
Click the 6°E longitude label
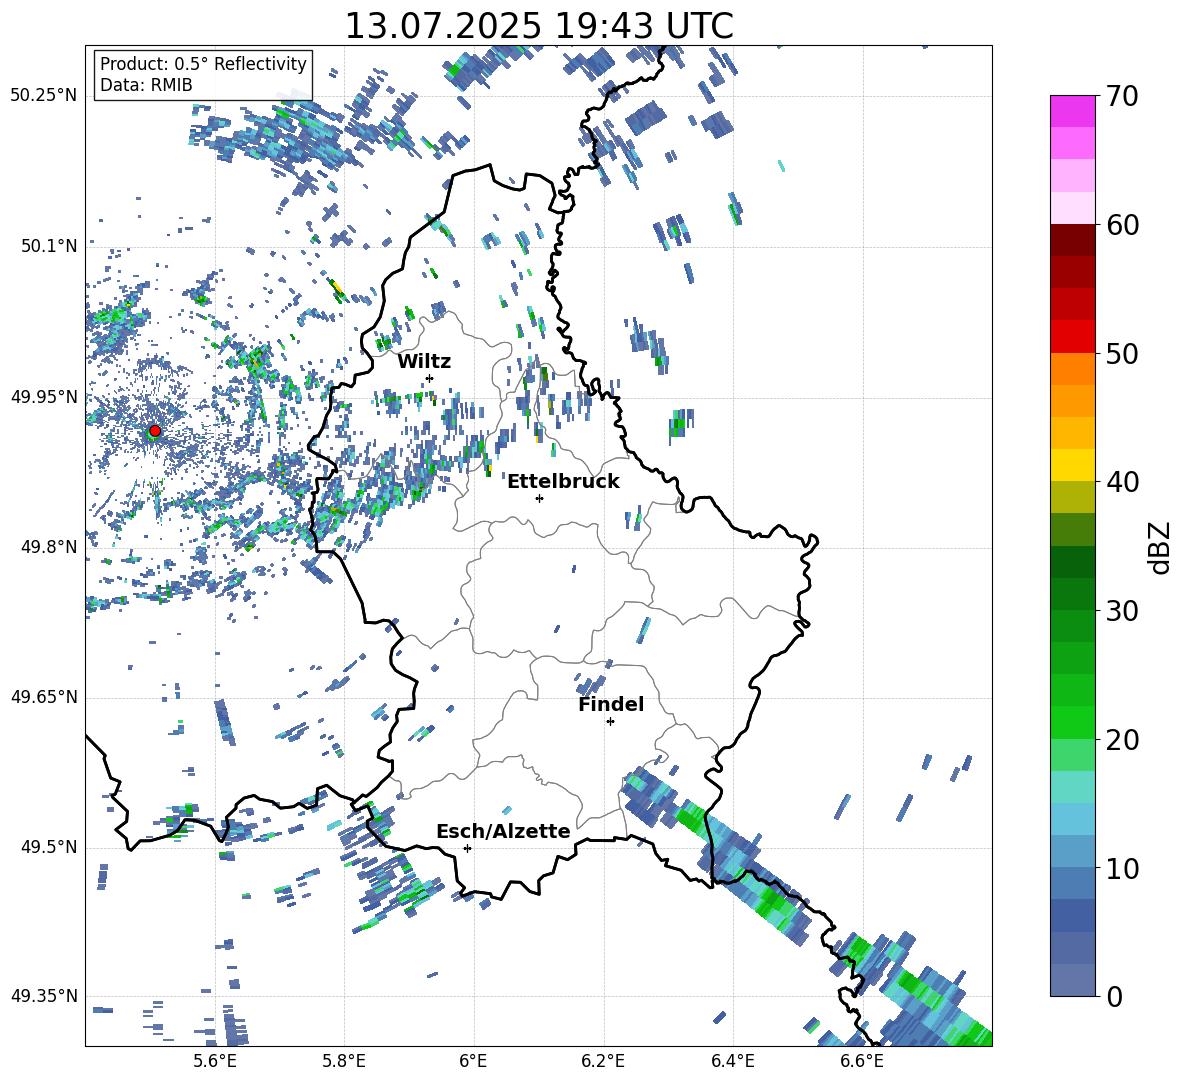(473, 1061)
